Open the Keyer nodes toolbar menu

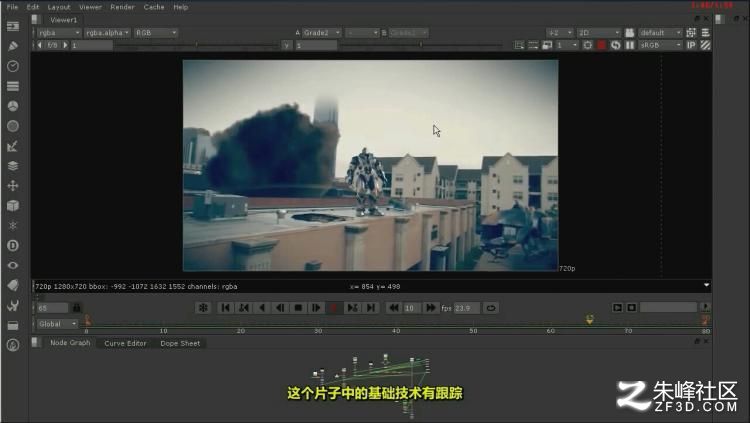tap(13, 146)
